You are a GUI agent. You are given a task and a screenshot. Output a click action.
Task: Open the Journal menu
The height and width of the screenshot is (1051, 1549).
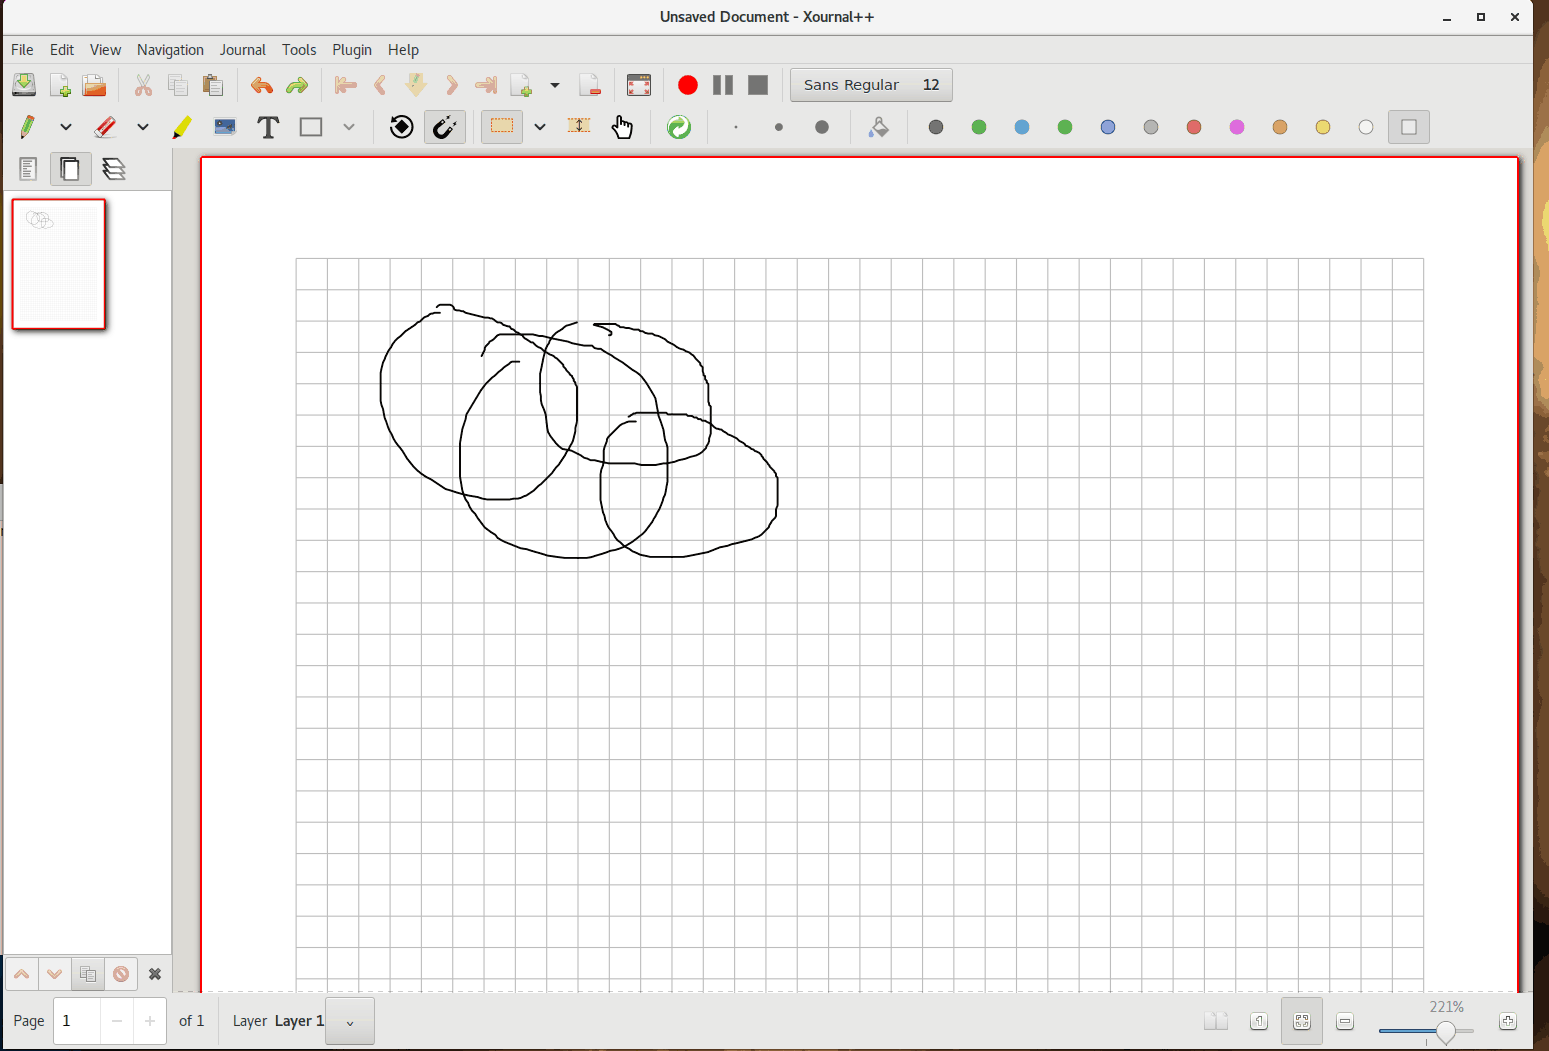pos(243,49)
